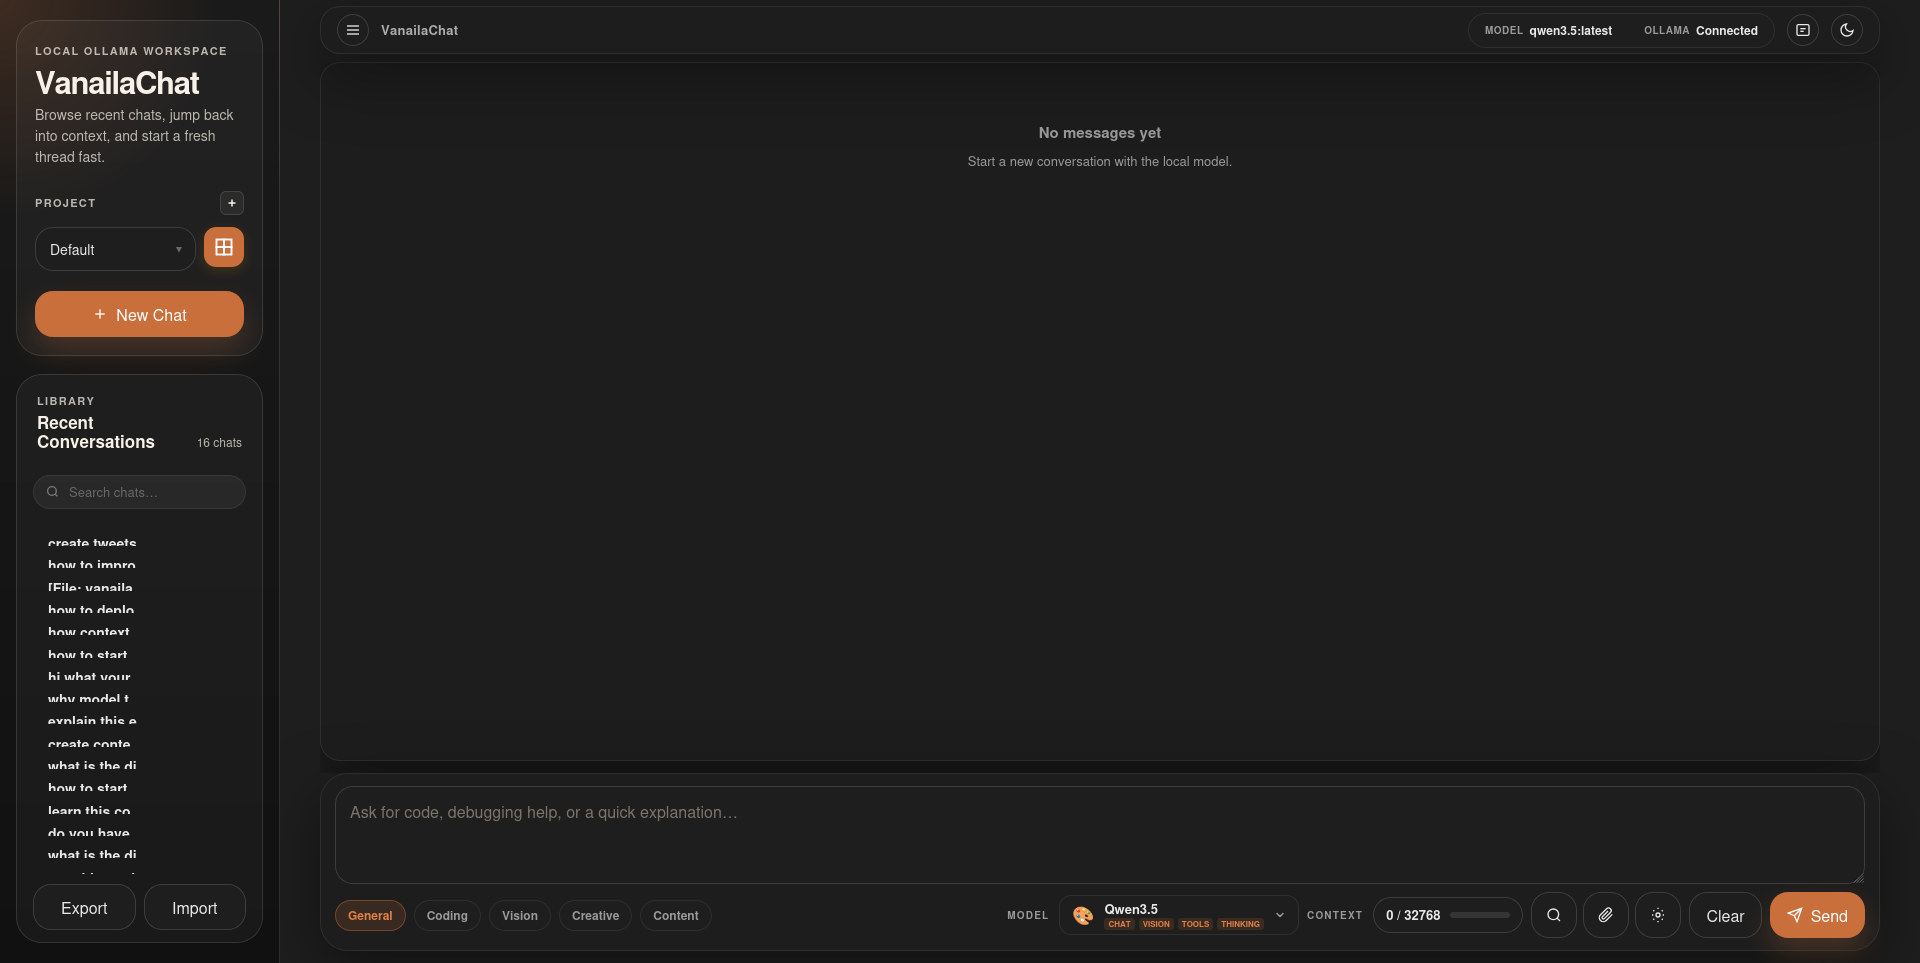Click the palette icon of the Qwen3.5 model
This screenshot has height=963, width=1920.
click(x=1083, y=915)
